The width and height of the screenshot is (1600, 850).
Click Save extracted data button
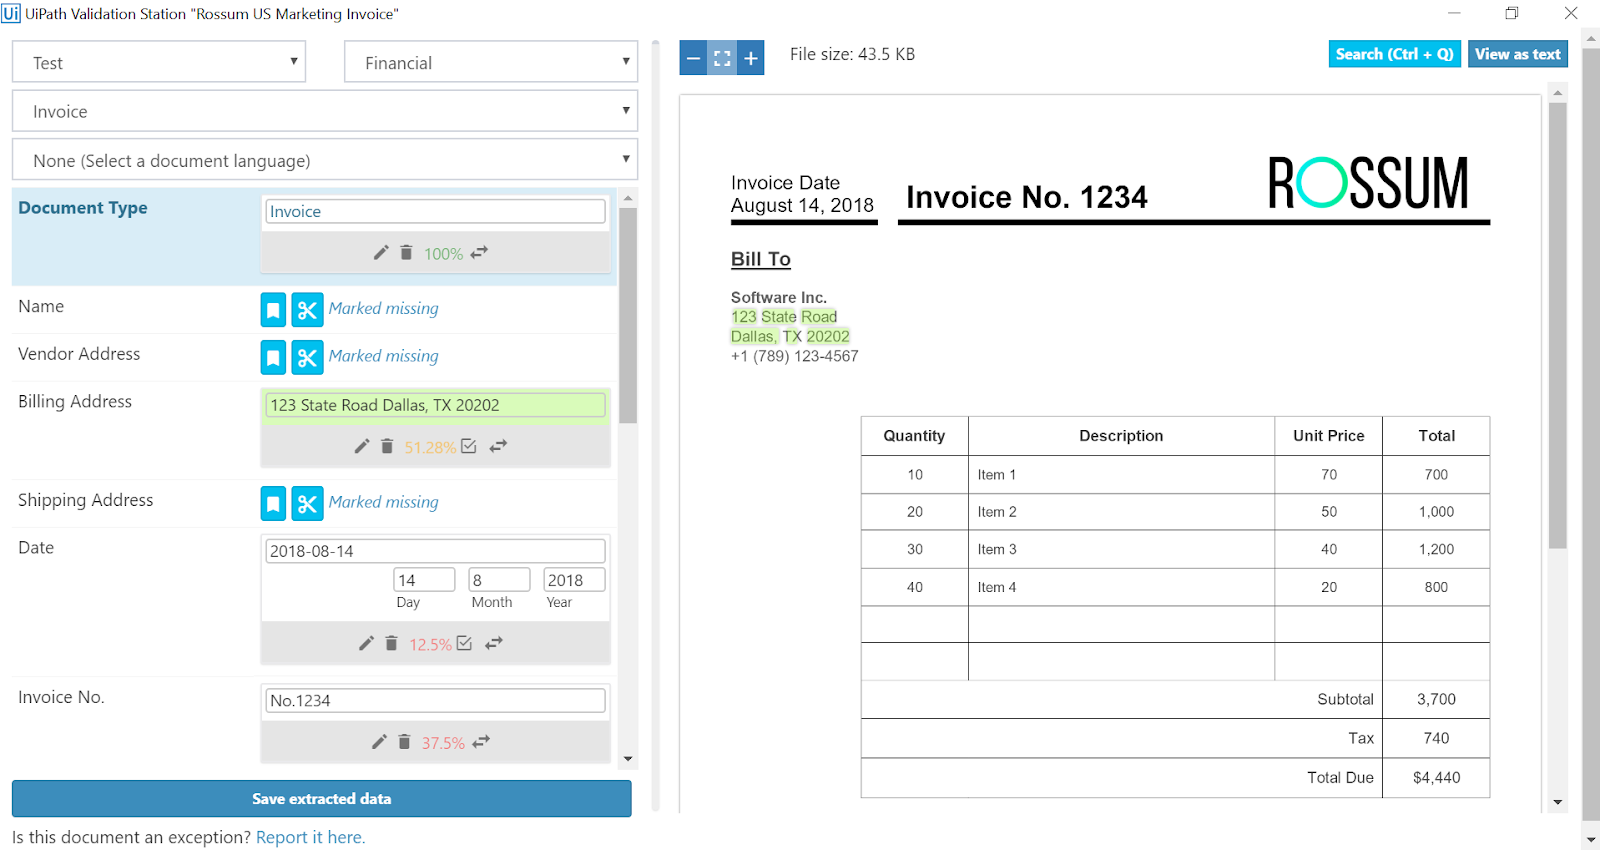[322, 799]
